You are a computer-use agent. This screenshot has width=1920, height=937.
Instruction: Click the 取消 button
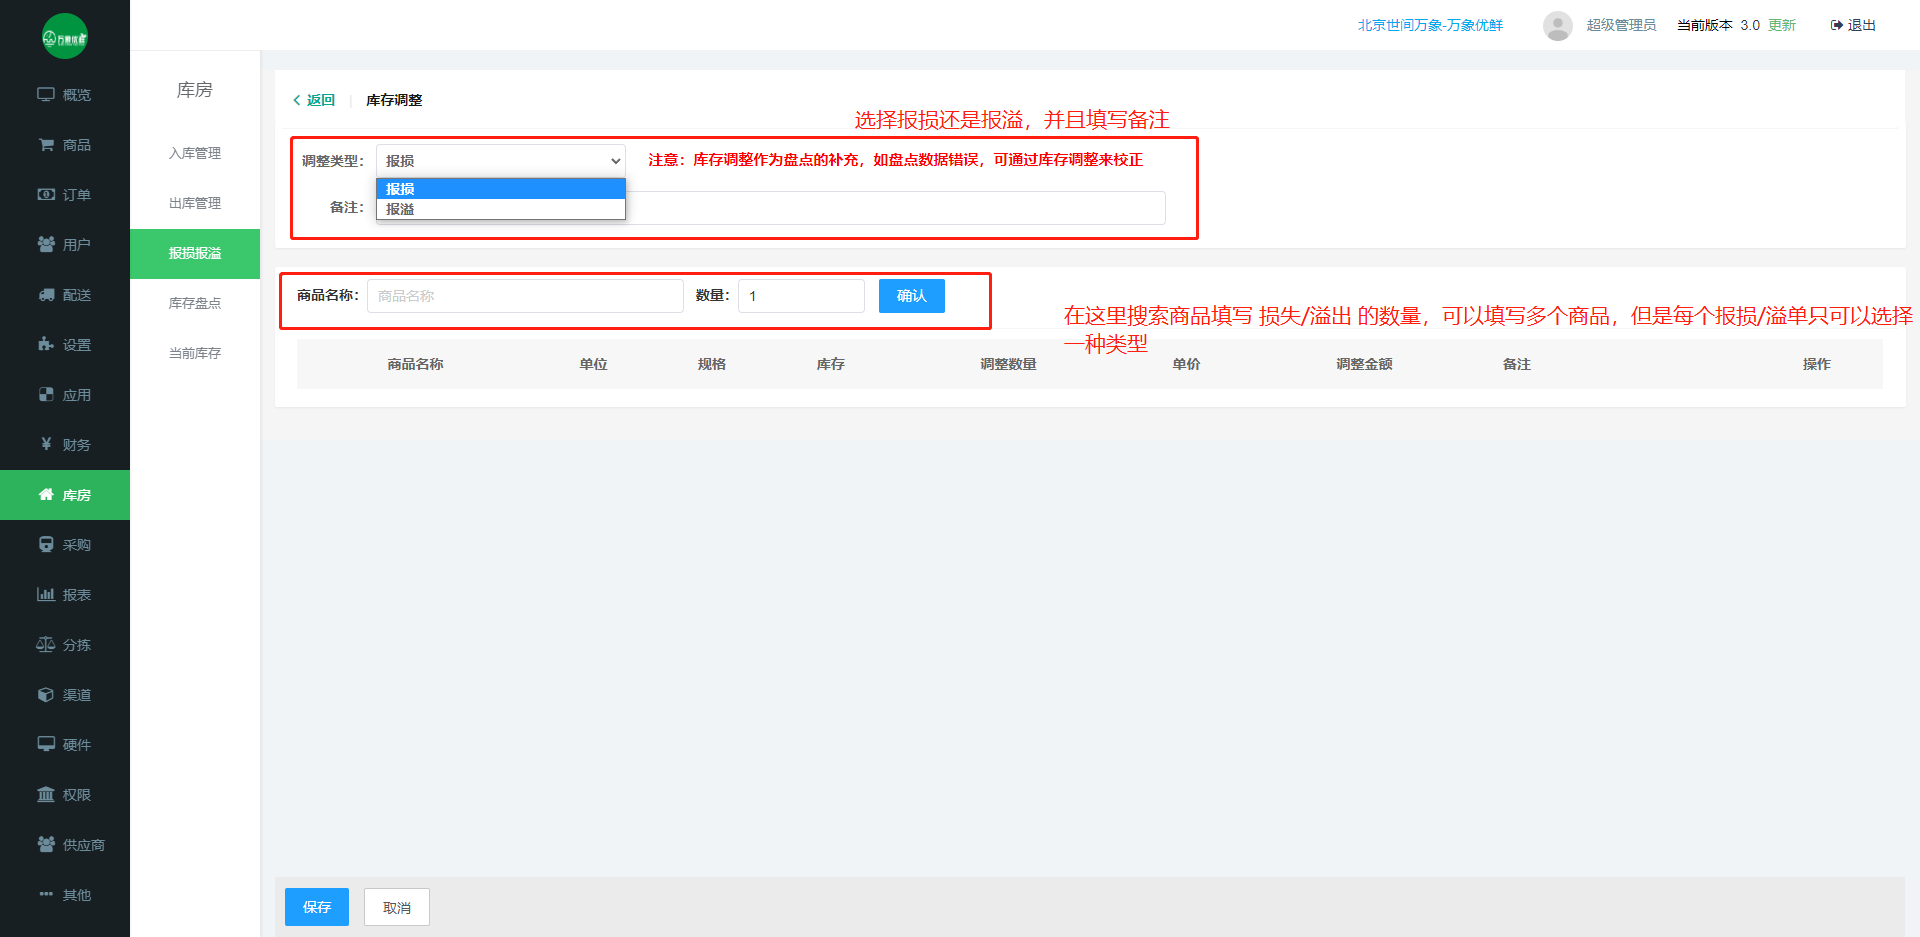[x=397, y=907]
